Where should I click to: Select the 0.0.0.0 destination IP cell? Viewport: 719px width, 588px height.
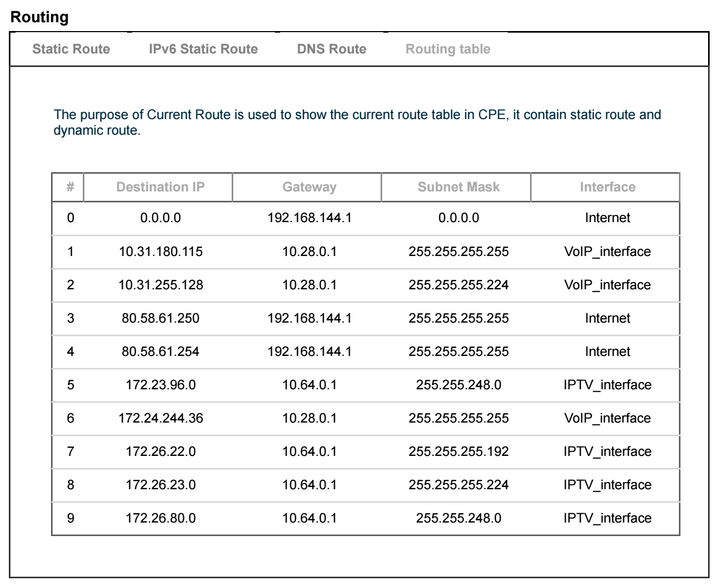tap(160, 218)
